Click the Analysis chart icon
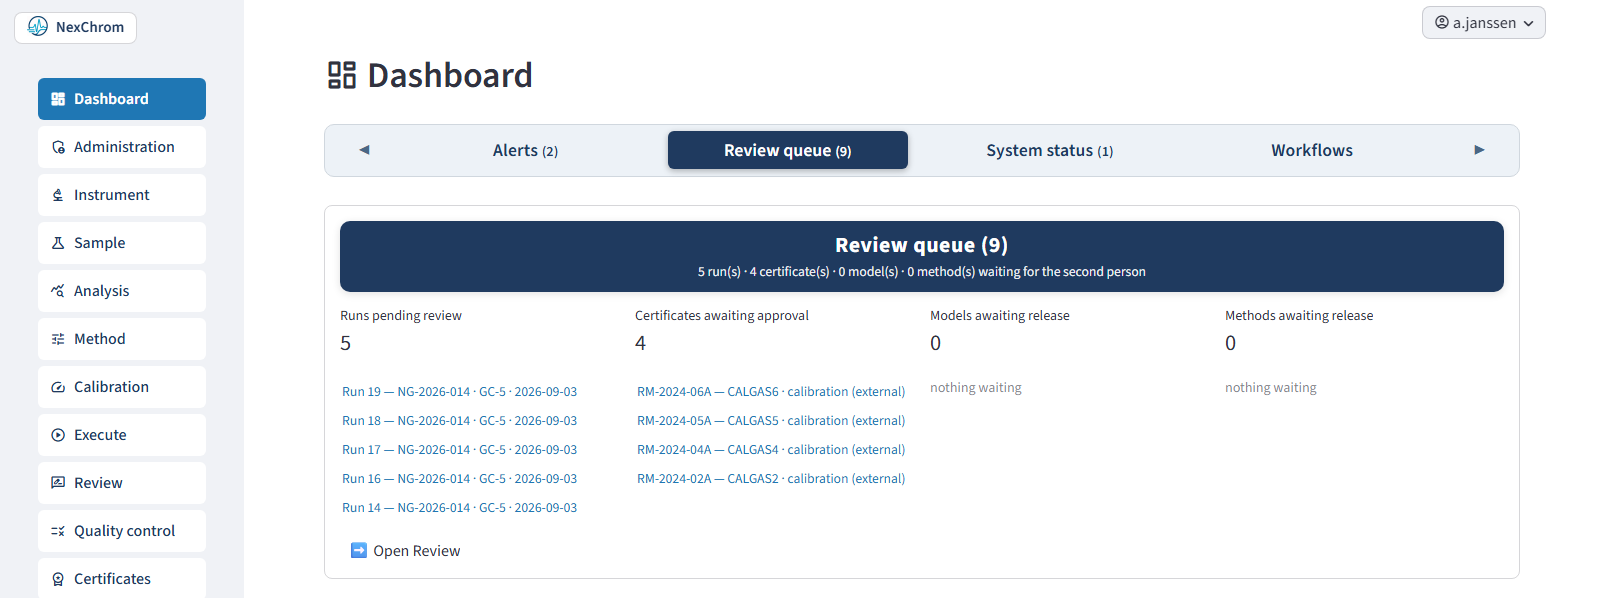 pos(58,291)
